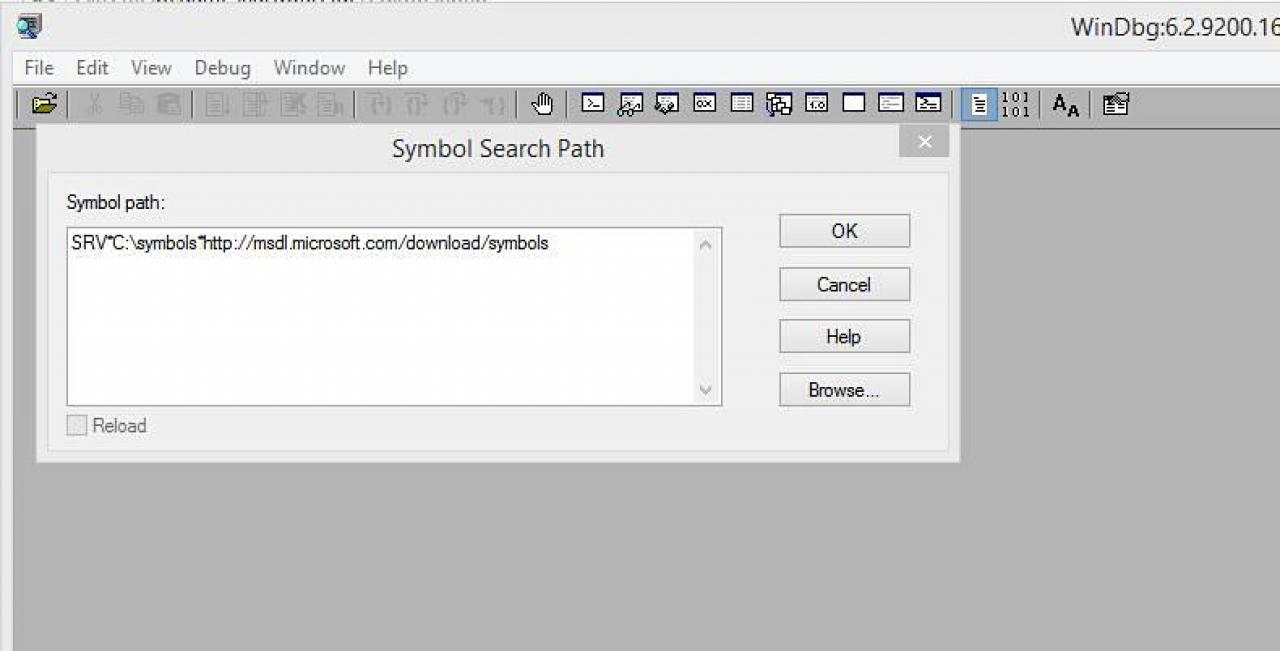Screen dimensions: 1280x651
Task: Open the Watch window toolbar icon
Action: (x=630, y=103)
